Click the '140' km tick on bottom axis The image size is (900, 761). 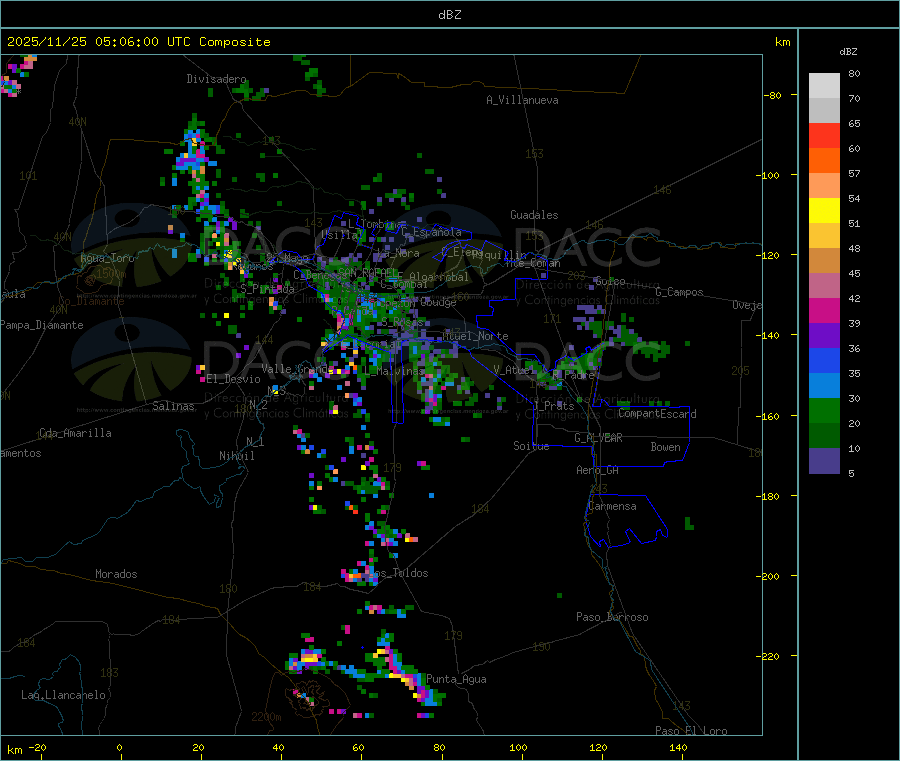(x=678, y=748)
